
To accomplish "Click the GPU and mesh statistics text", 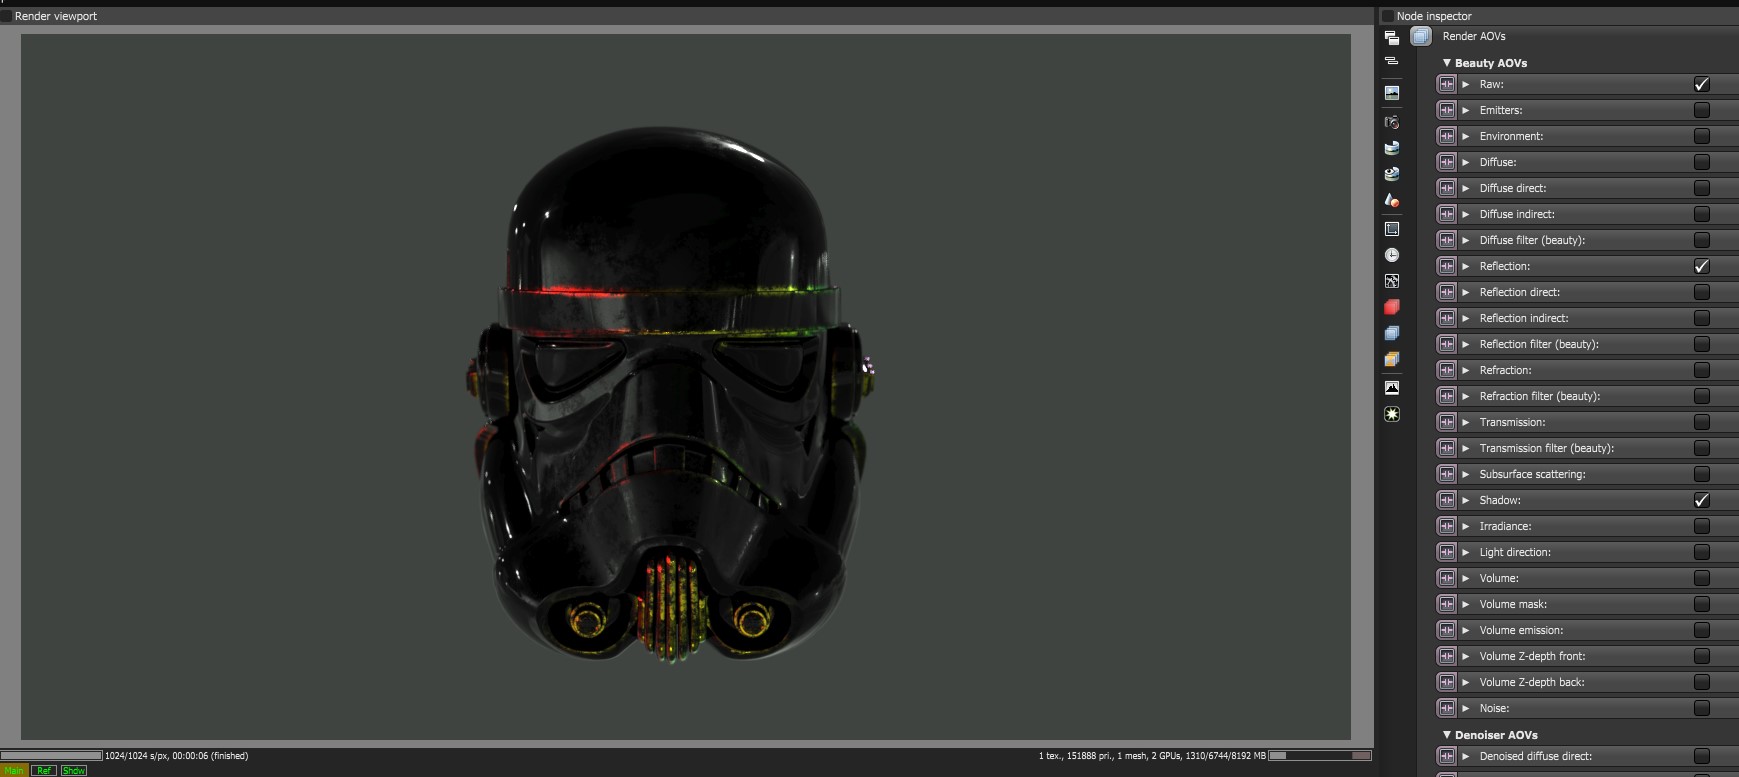I will tap(1152, 756).
